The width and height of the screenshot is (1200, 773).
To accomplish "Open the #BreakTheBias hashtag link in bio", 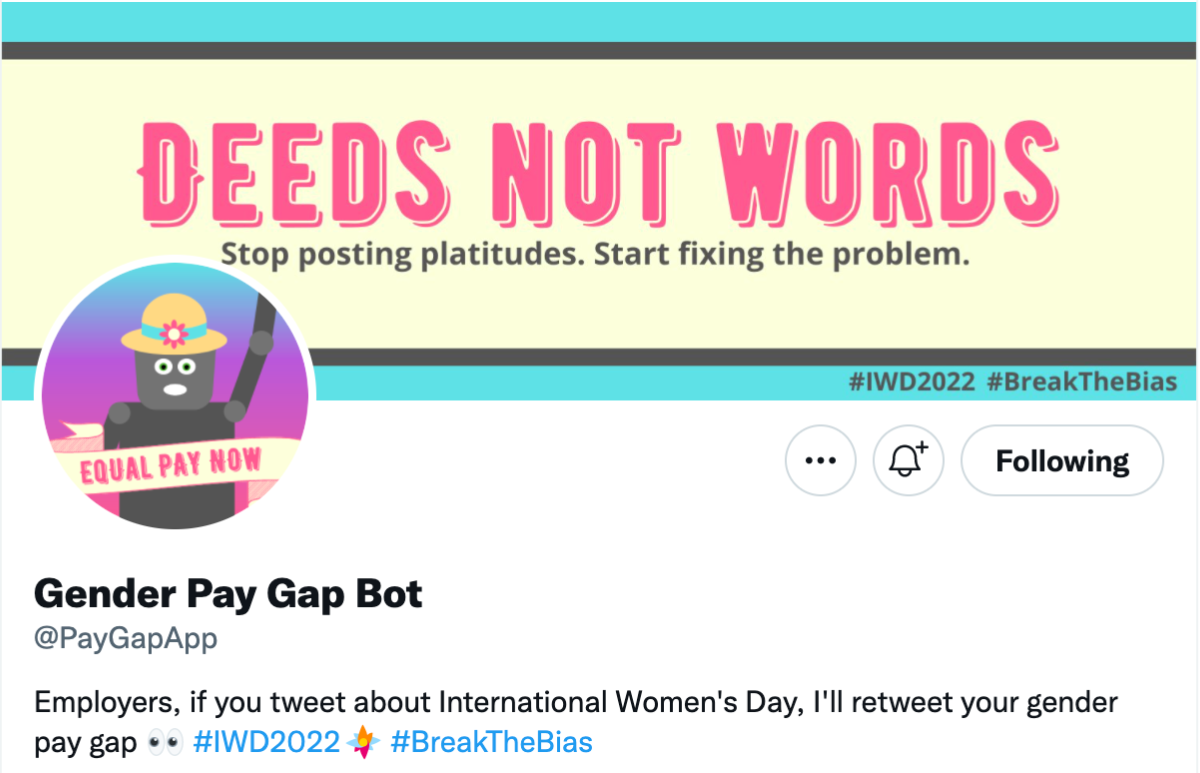I will click(491, 742).
